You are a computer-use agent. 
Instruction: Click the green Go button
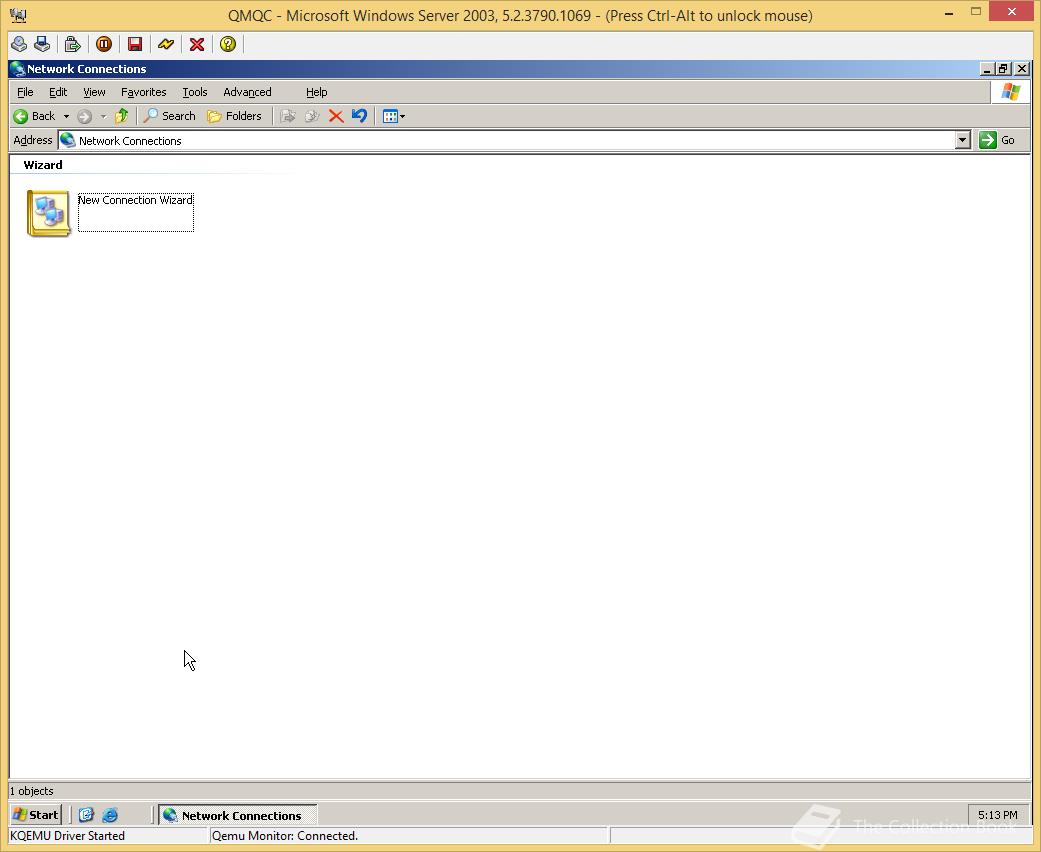[997, 140]
